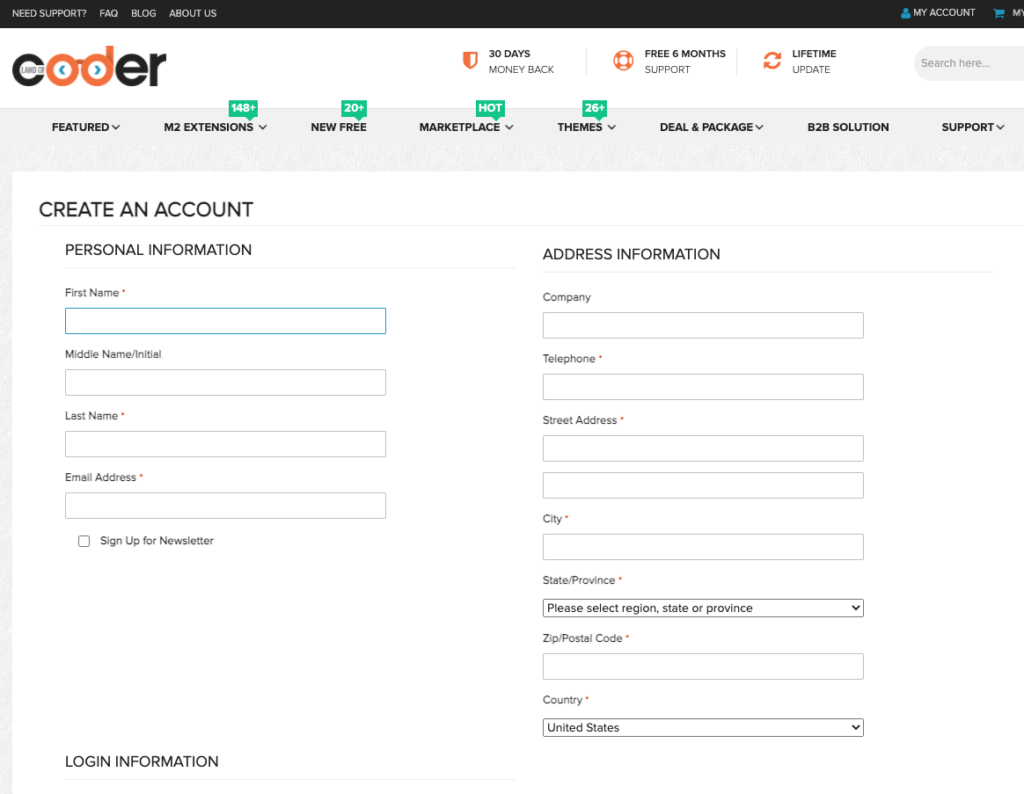The height and width of the screenshot is (794, 1024).
Task: Open the shopping cart icon
Action: click(998, 13)
